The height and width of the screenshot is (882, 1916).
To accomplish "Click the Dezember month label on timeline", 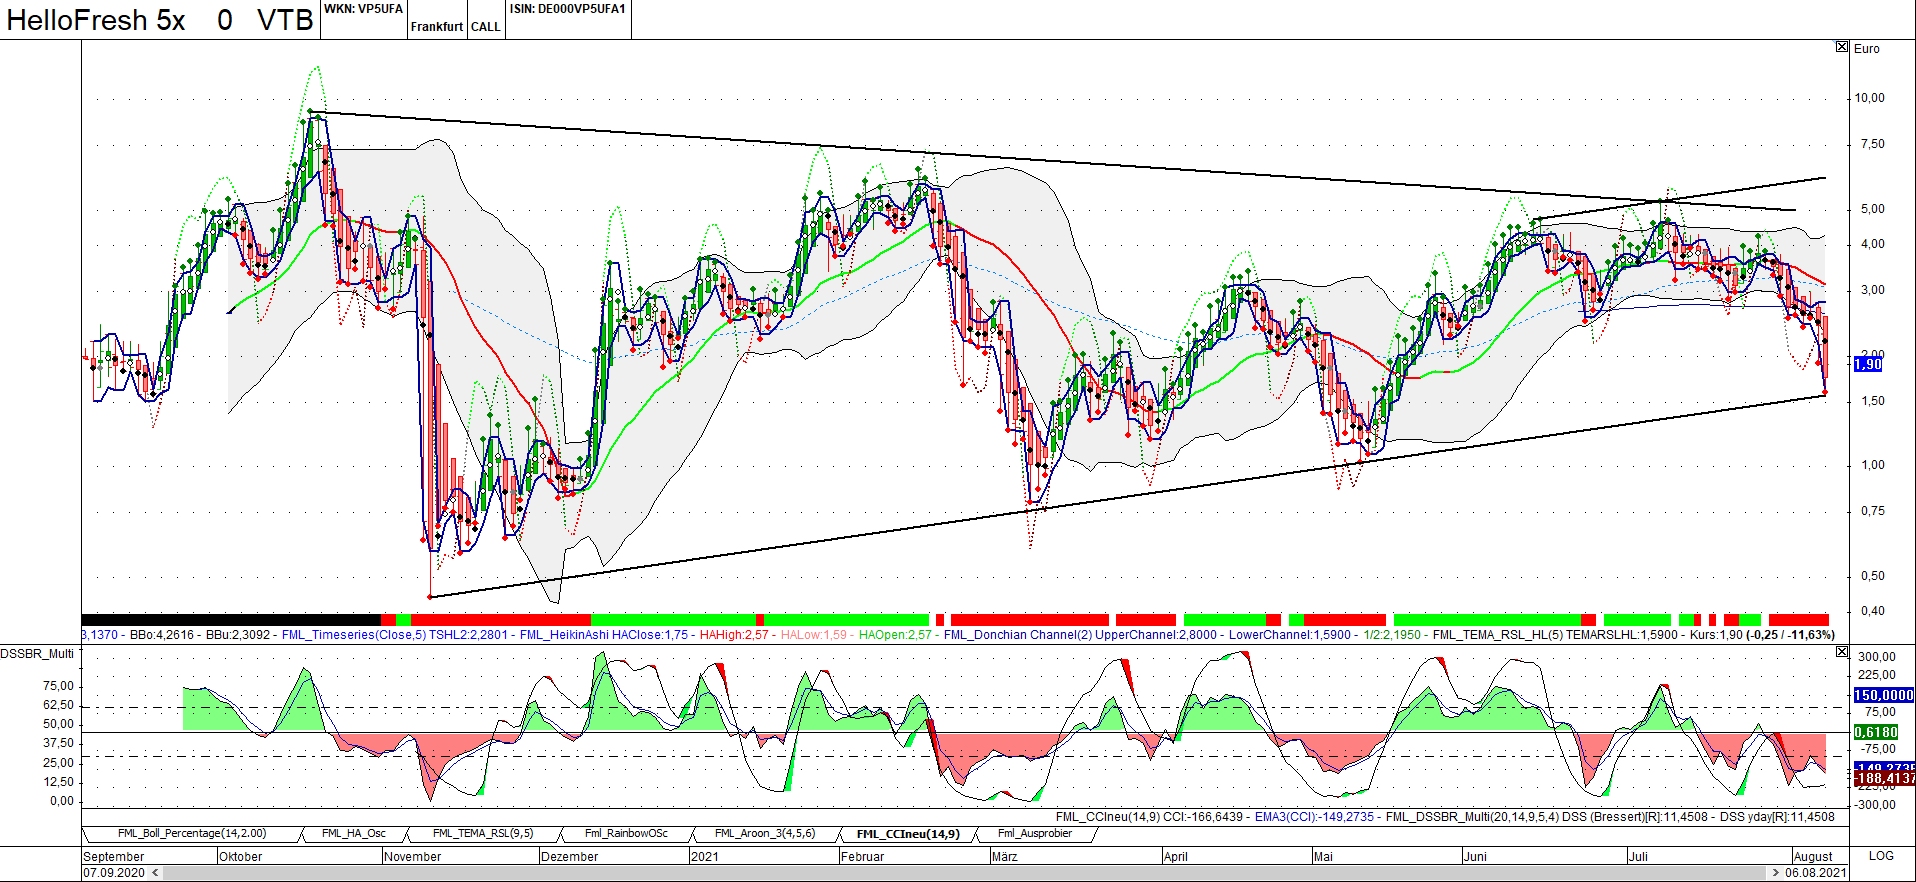I will [570, 857].
